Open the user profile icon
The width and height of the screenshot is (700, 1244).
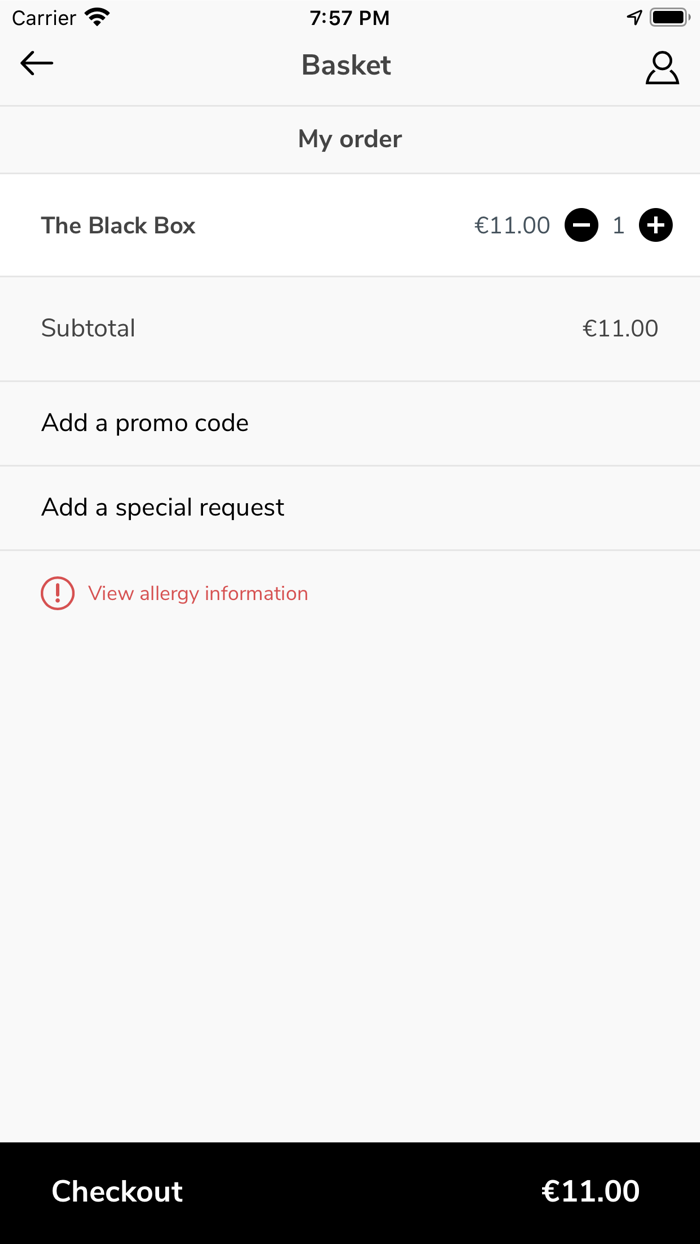662,67
